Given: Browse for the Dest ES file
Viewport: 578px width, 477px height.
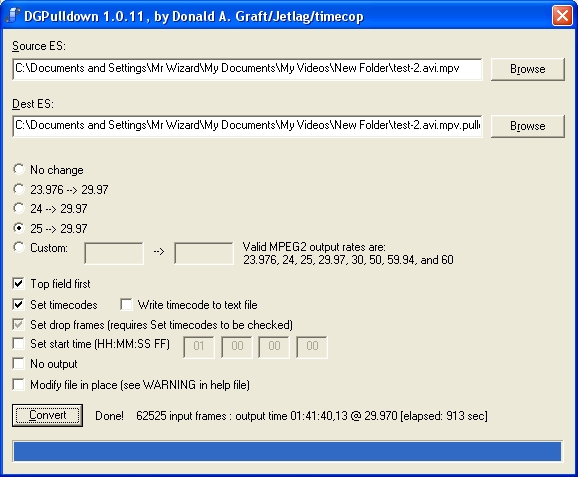Looking at the screenshot, I should pos(527,126).
